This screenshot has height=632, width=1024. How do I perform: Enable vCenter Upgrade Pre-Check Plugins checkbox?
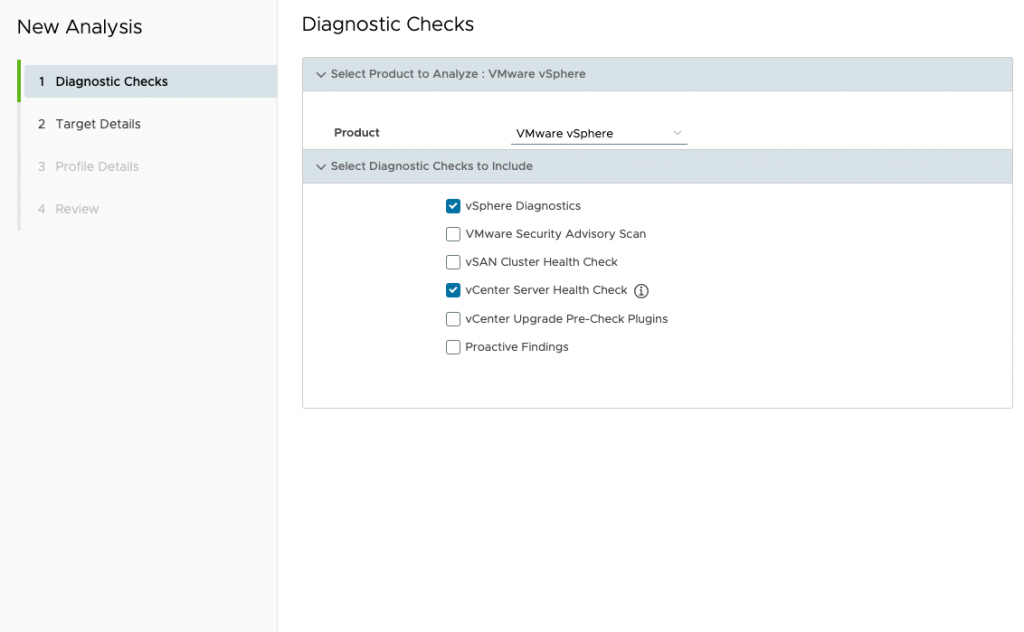point(453,319)
